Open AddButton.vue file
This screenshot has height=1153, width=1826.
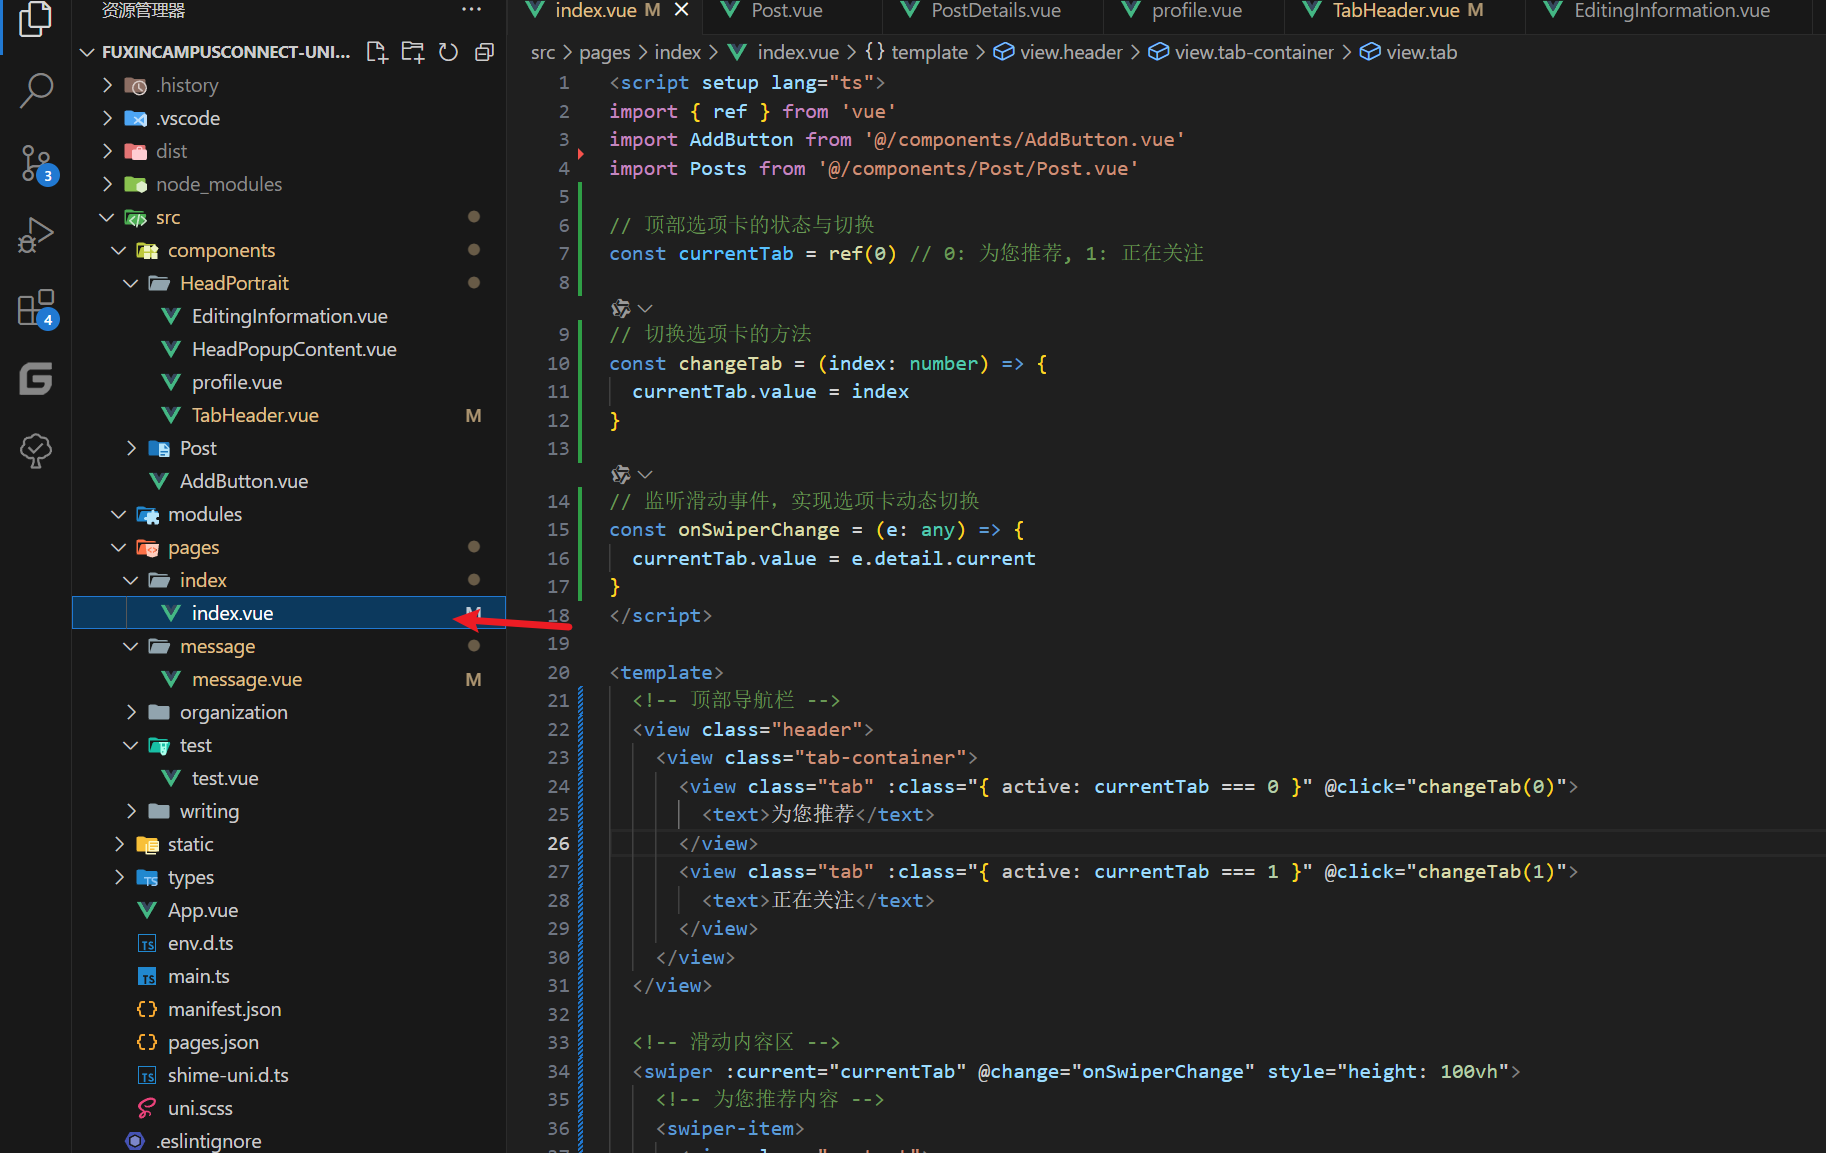pyautogui.click(x=289, y=481)
